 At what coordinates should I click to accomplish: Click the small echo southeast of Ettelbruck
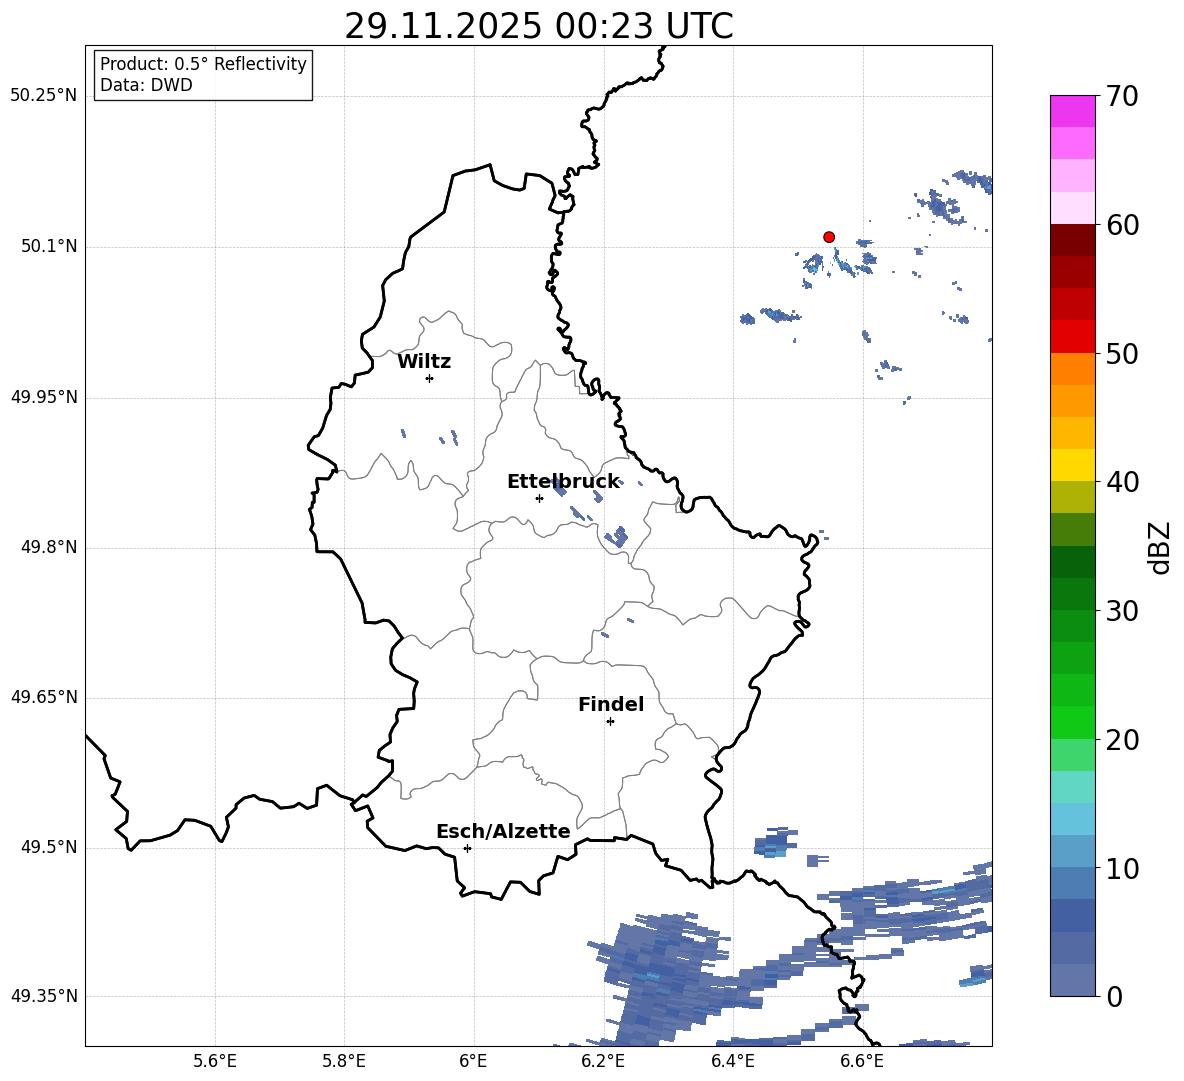pos(618,536)
